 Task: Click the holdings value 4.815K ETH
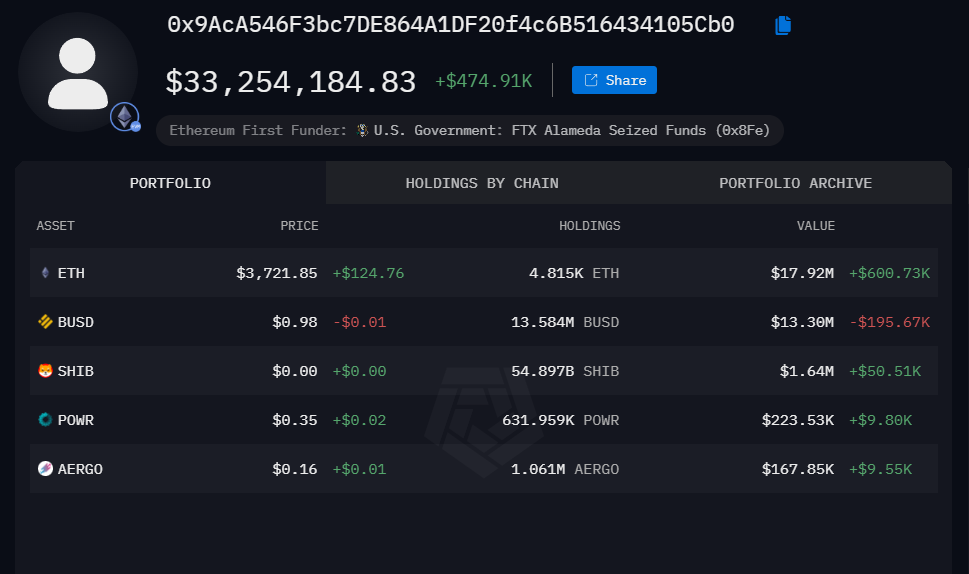point(574,273)
